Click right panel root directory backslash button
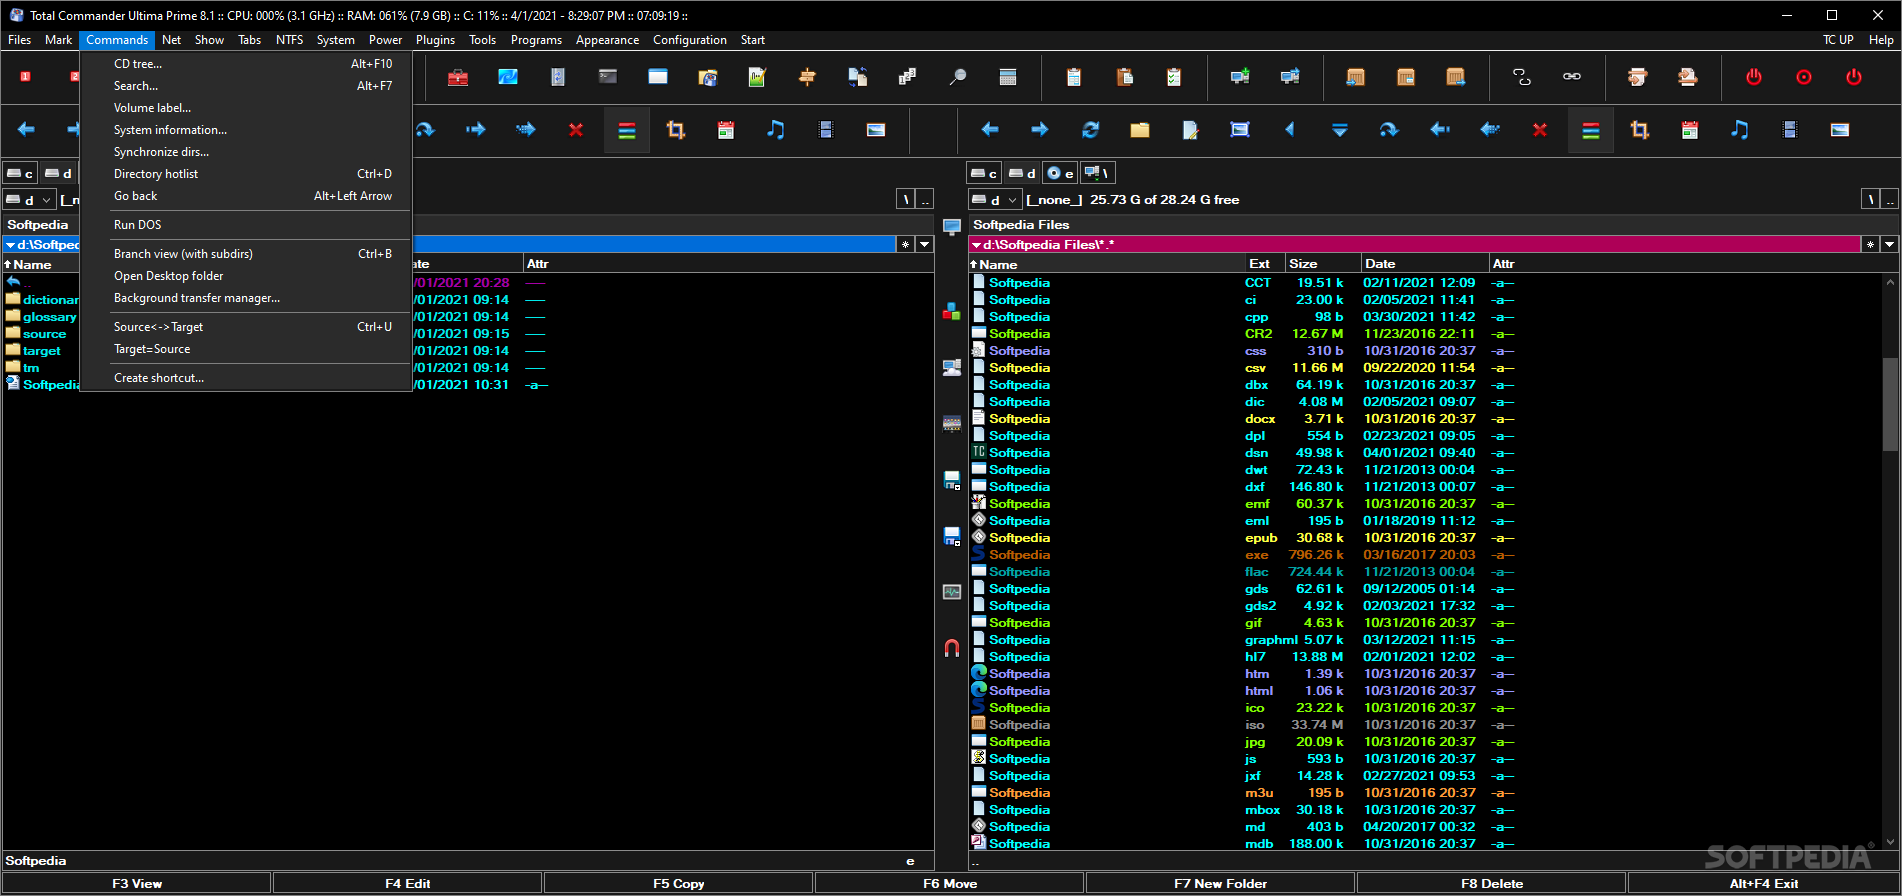This screenshot has width=1902, height=896. tap(1870, 200)
